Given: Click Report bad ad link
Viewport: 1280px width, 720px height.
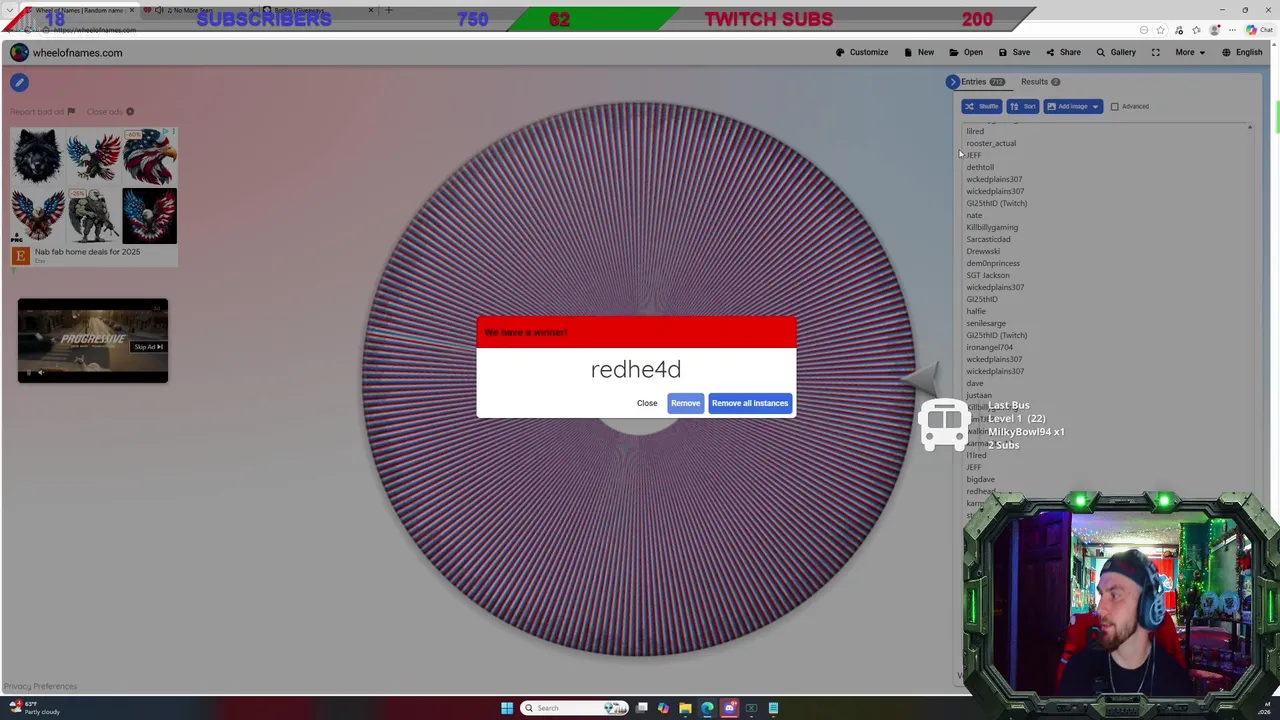Looking at the screenshot, I should [42, 112].
